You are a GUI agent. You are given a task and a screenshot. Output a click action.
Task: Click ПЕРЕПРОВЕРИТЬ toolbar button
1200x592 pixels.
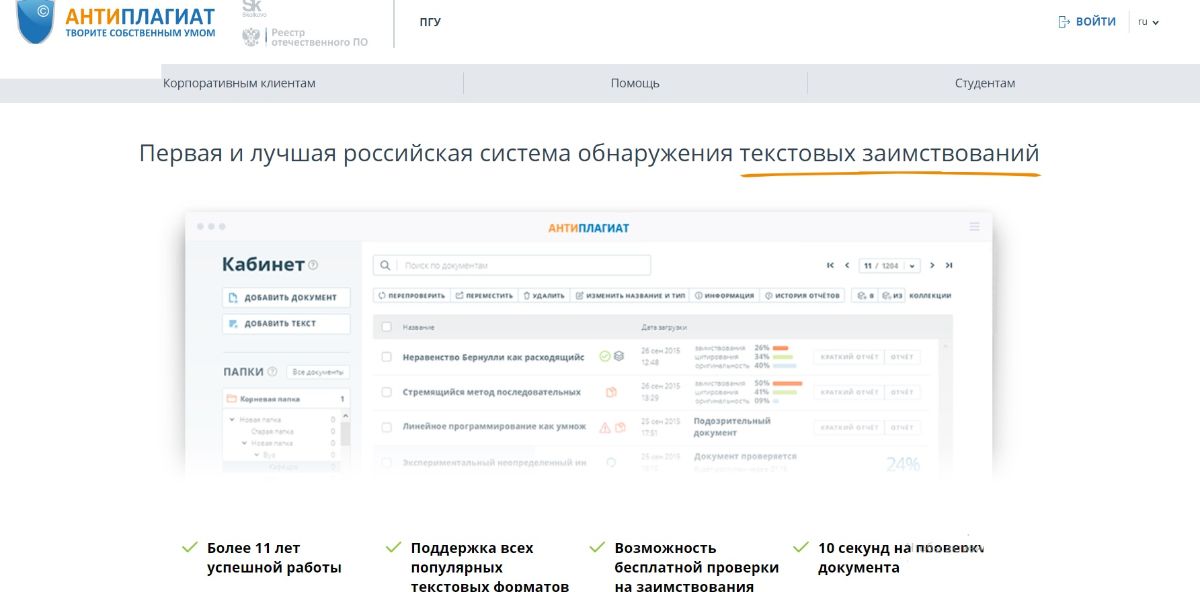(410, 295)
